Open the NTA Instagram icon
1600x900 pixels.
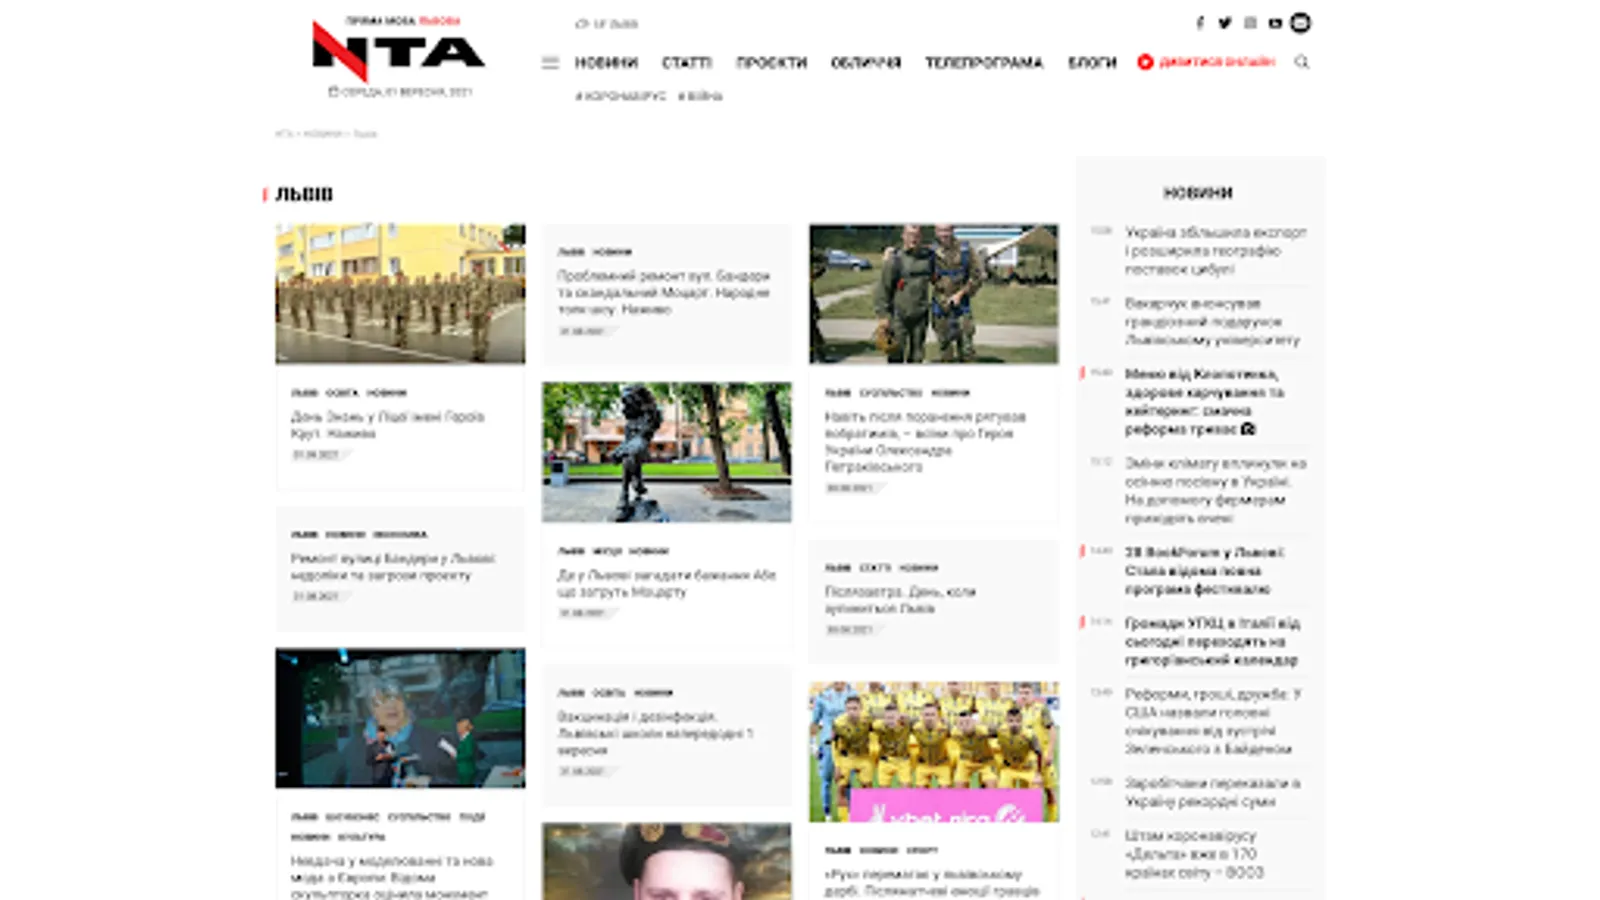coord(1250,23)
